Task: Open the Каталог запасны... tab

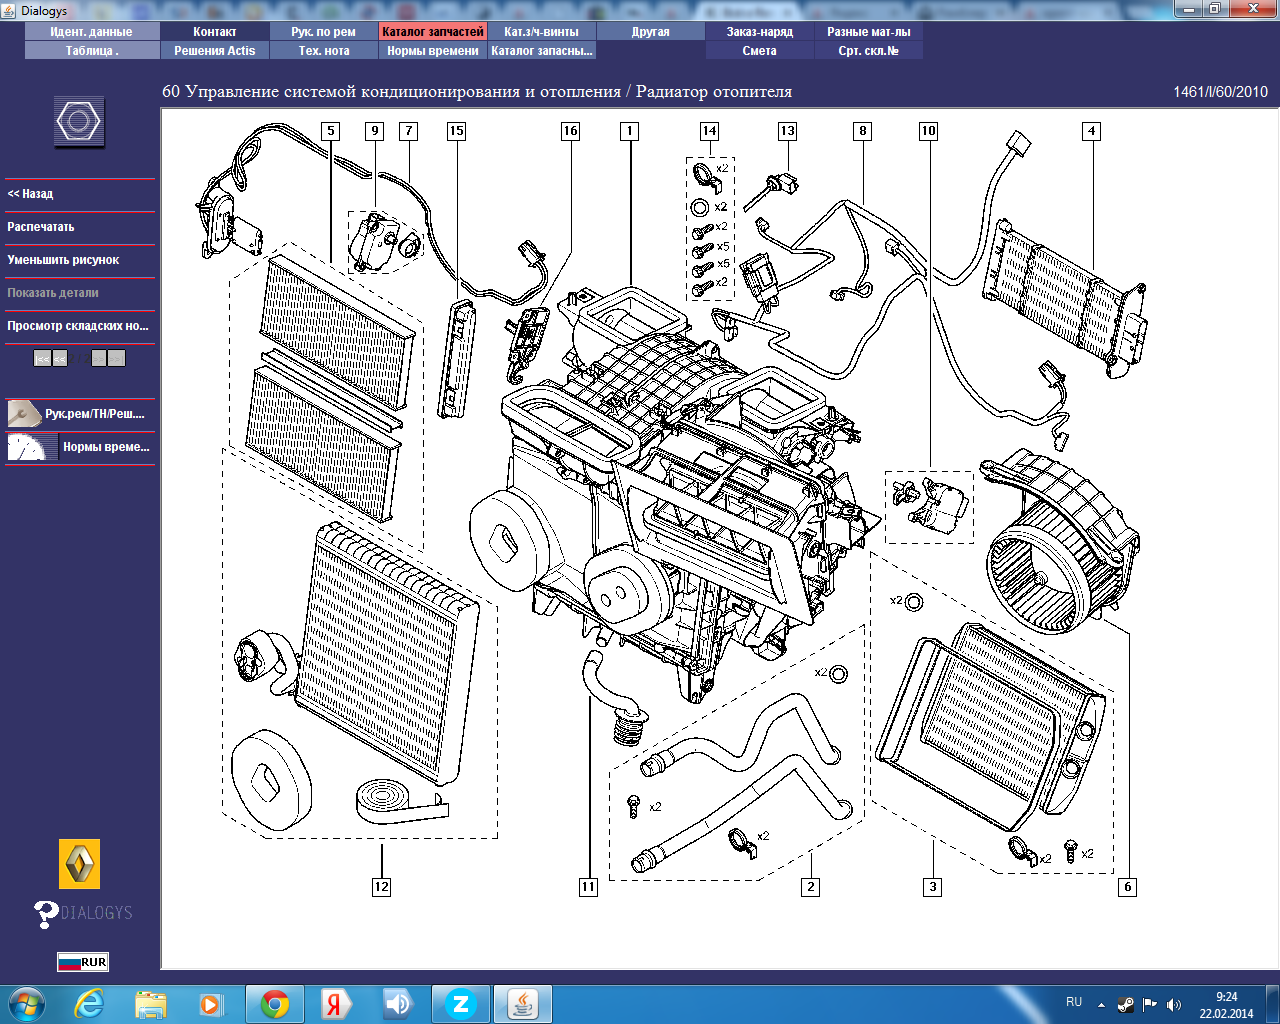Action: tap(542, 51)
